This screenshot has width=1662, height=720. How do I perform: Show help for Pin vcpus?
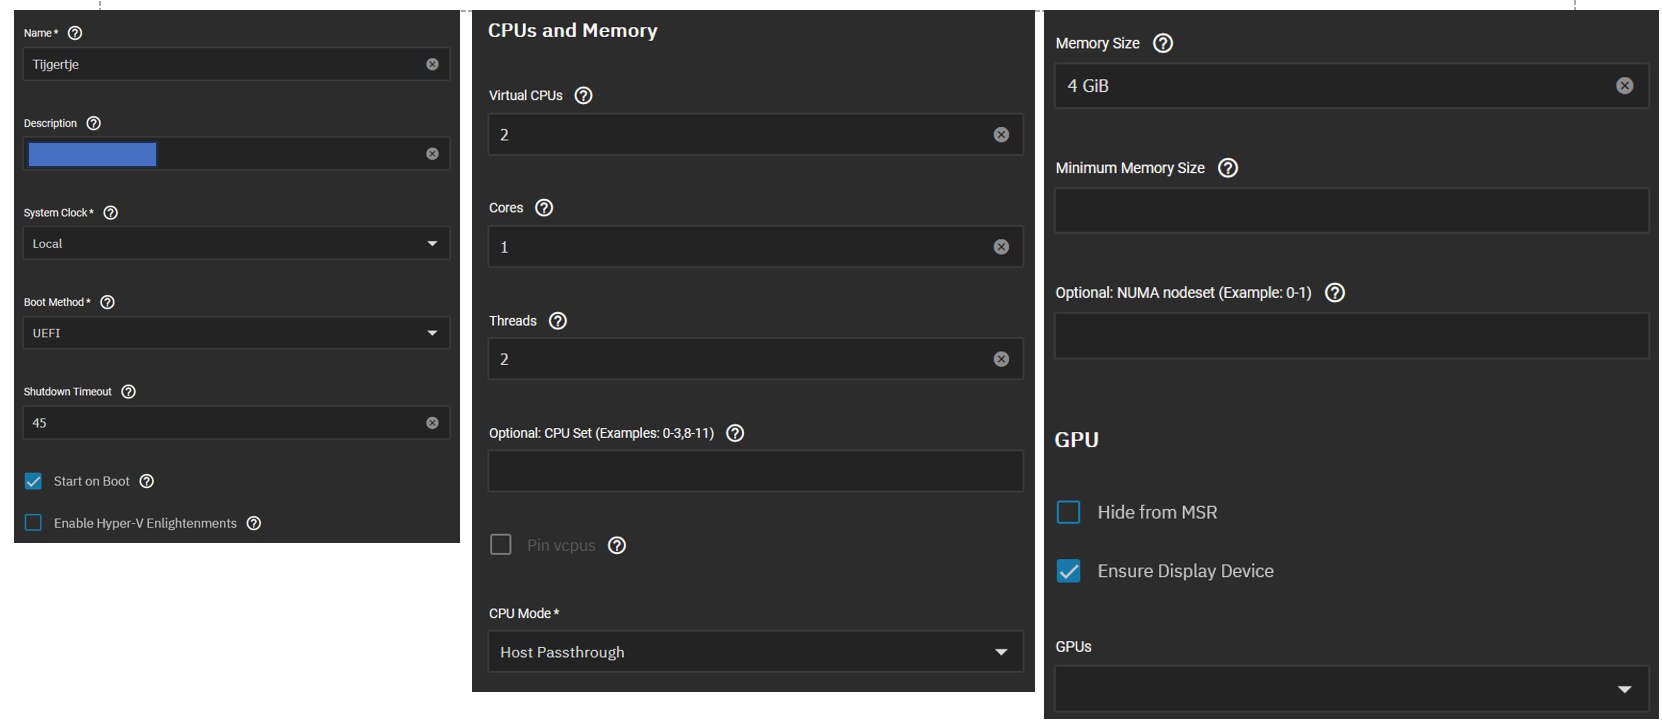pos(617,545)
